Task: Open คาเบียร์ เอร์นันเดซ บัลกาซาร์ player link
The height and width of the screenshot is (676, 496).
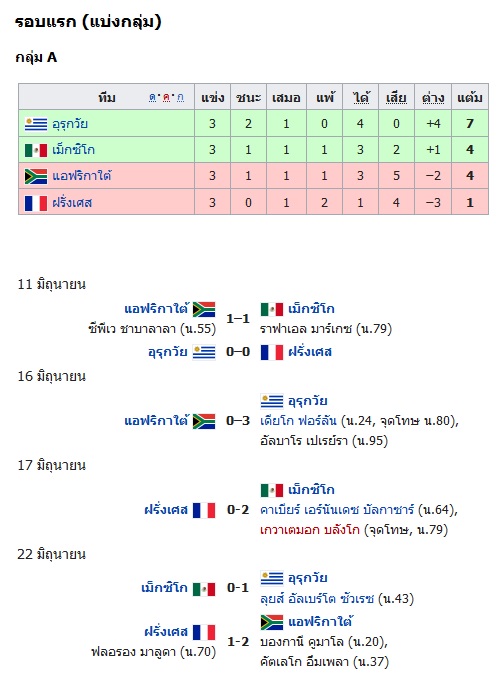Action: [337, 510]
